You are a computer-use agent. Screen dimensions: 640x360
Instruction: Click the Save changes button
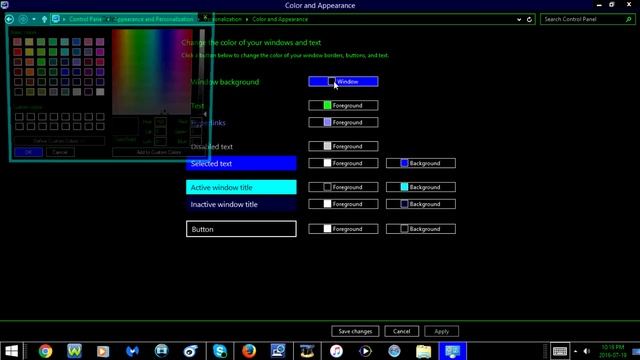(355, 331)
